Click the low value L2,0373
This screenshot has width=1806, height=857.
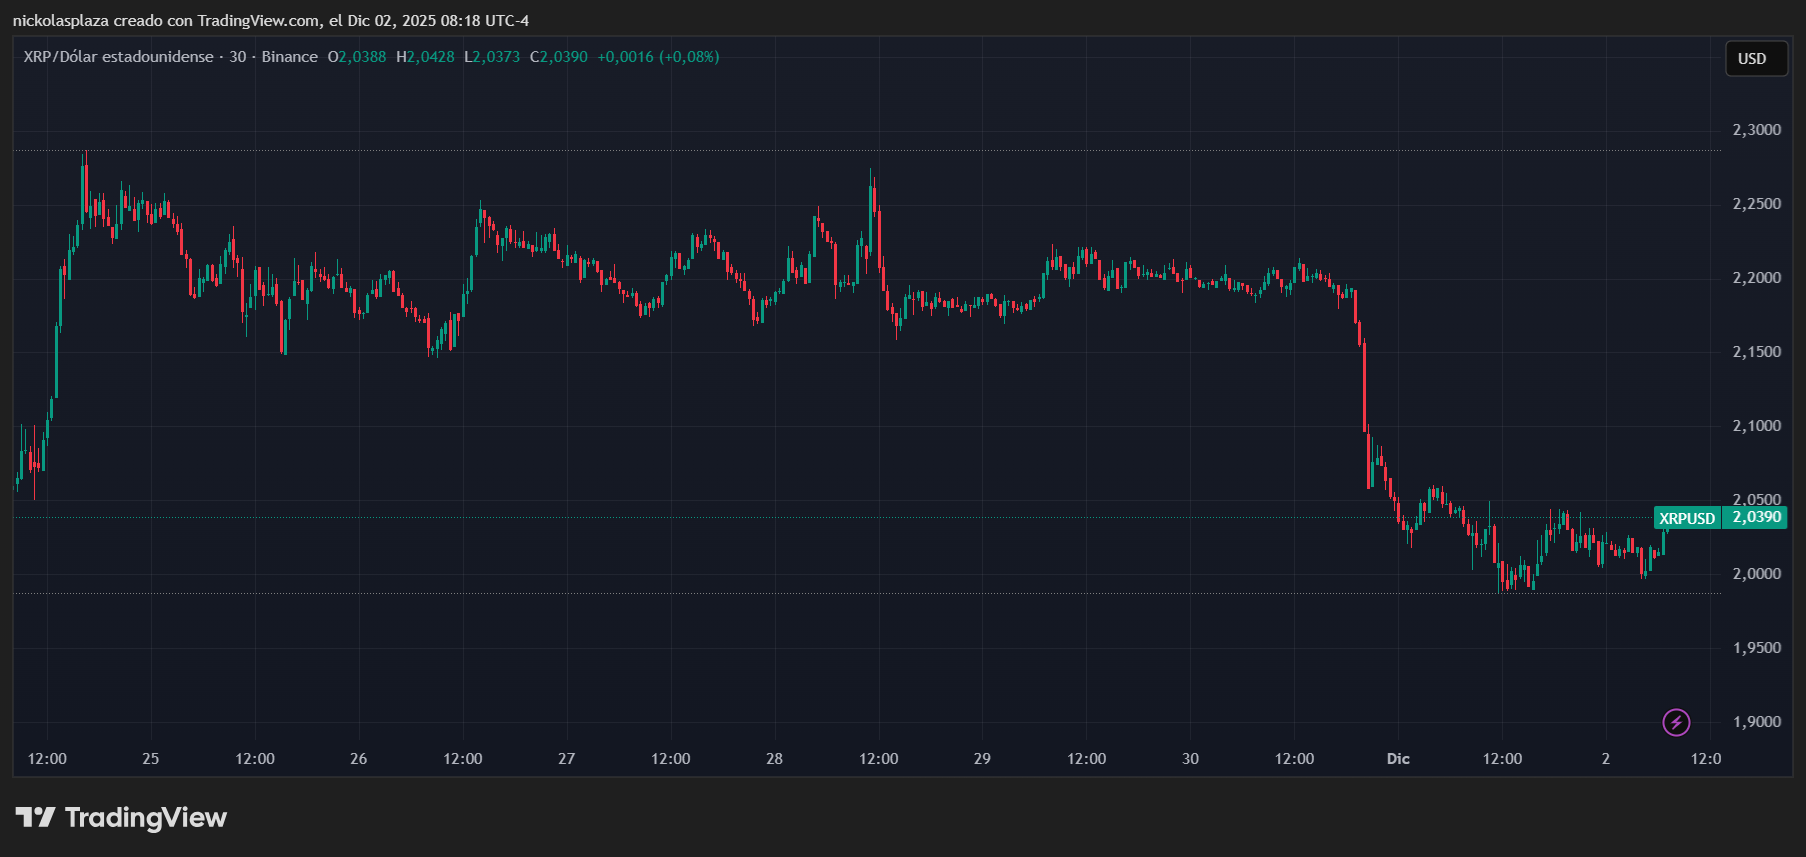coord(492,57)
